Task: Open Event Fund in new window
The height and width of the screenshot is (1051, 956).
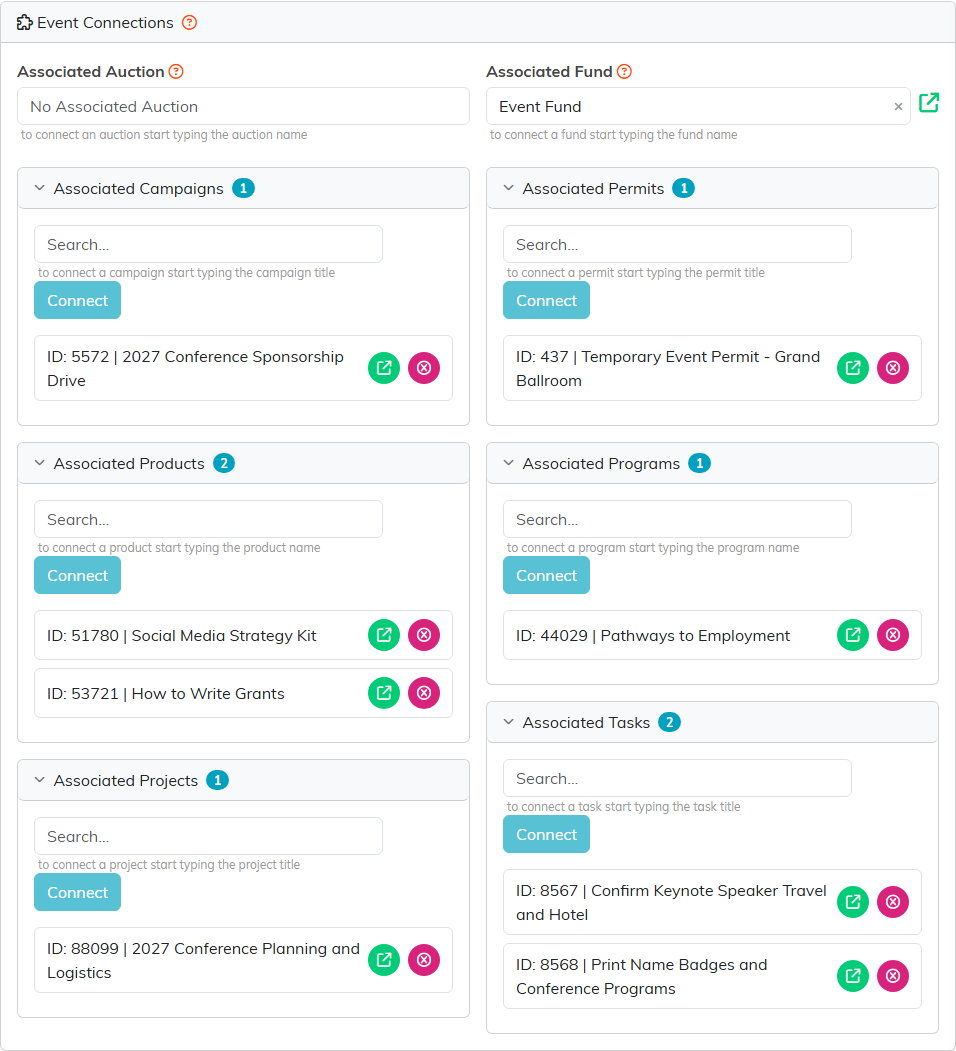Action: click(x=929, y=103)
